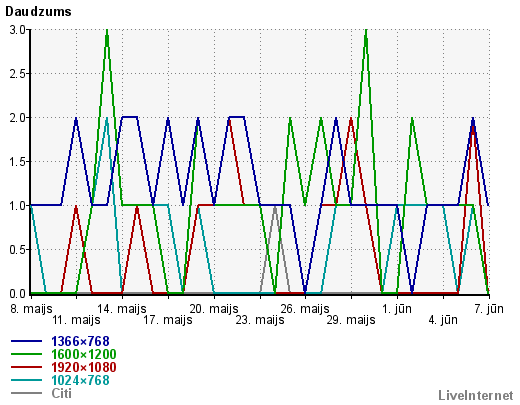Click the 23. maijs date label

(260, 320)
